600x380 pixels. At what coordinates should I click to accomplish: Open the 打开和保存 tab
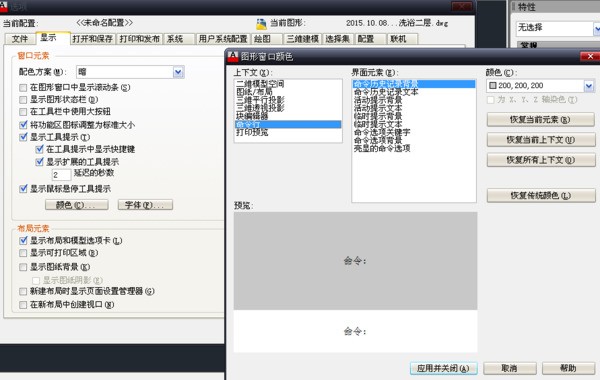(93, 39)
